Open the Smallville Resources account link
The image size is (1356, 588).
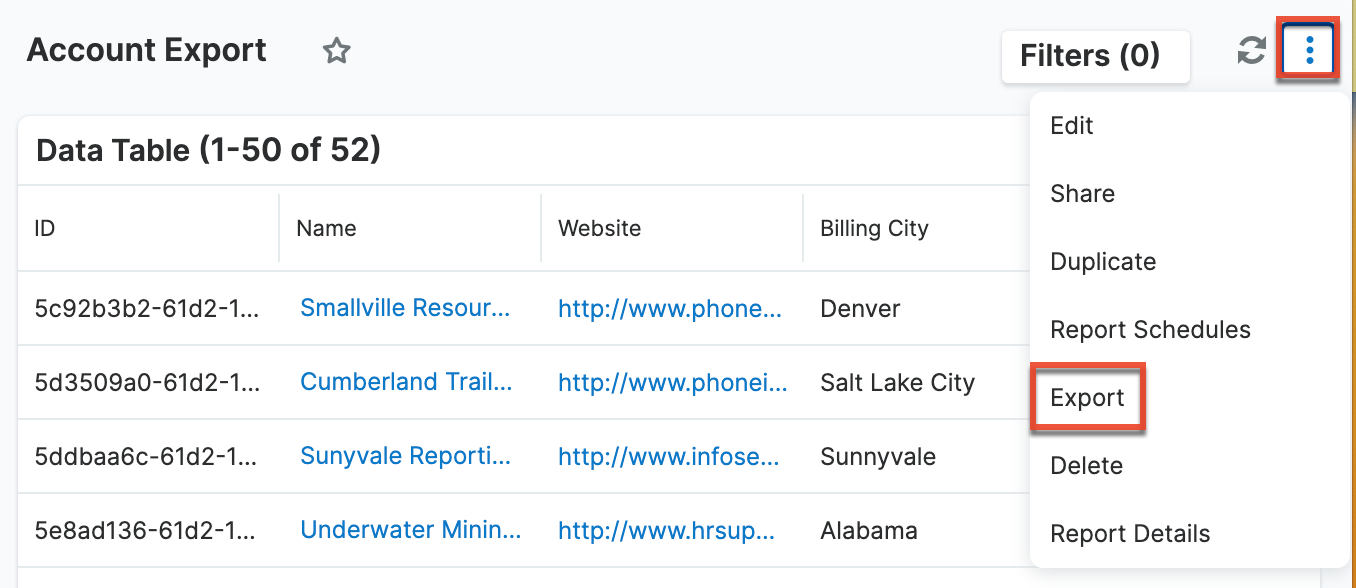coord(405,308)
